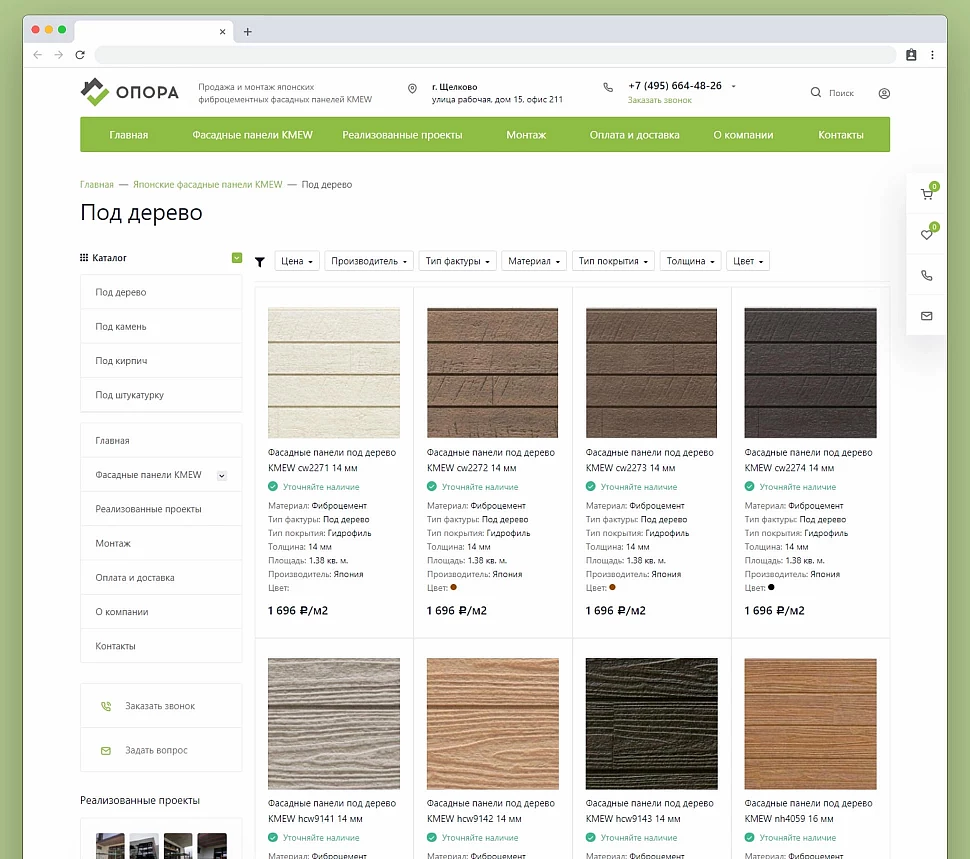Toggle the green Каталог collapse checkbox
The width and height of the screenshot is (970, 859).
(x=237, y=258)
